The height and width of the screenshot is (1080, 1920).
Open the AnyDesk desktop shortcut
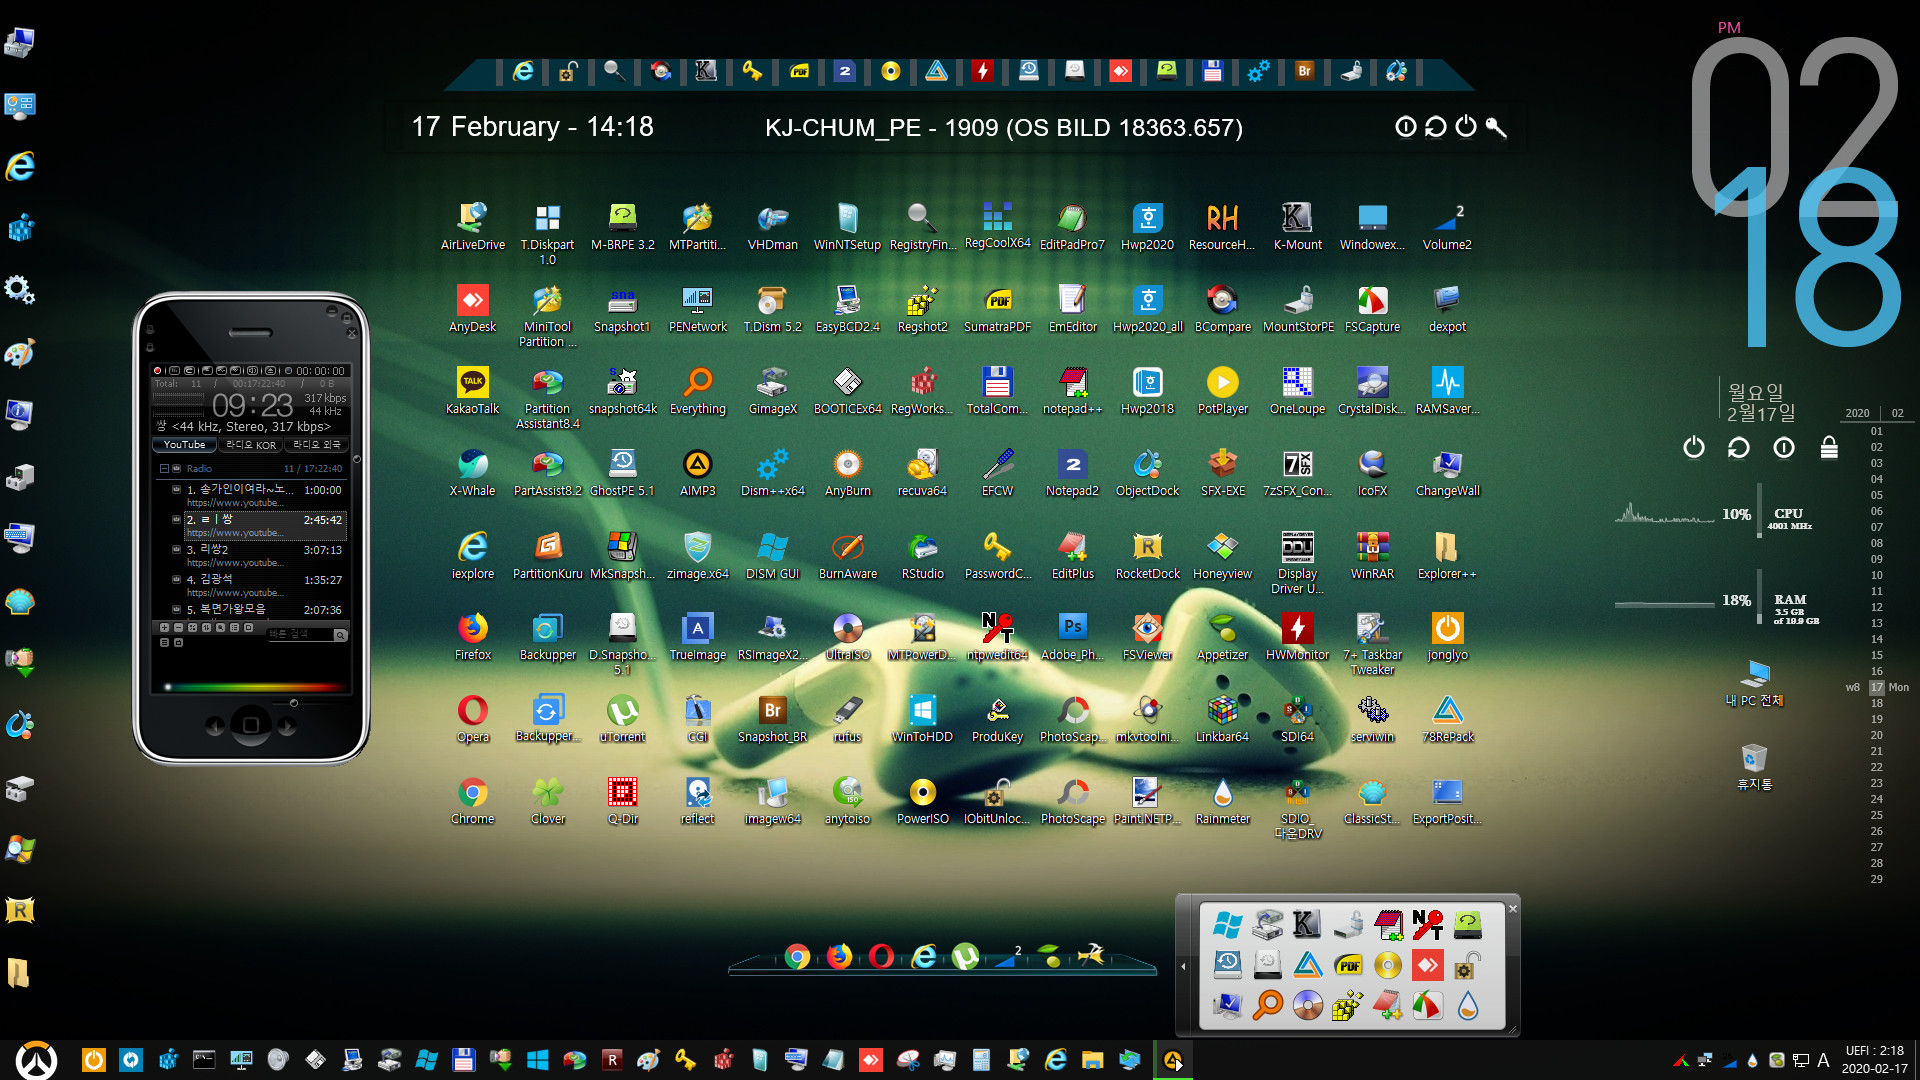(x=472, y=308)
